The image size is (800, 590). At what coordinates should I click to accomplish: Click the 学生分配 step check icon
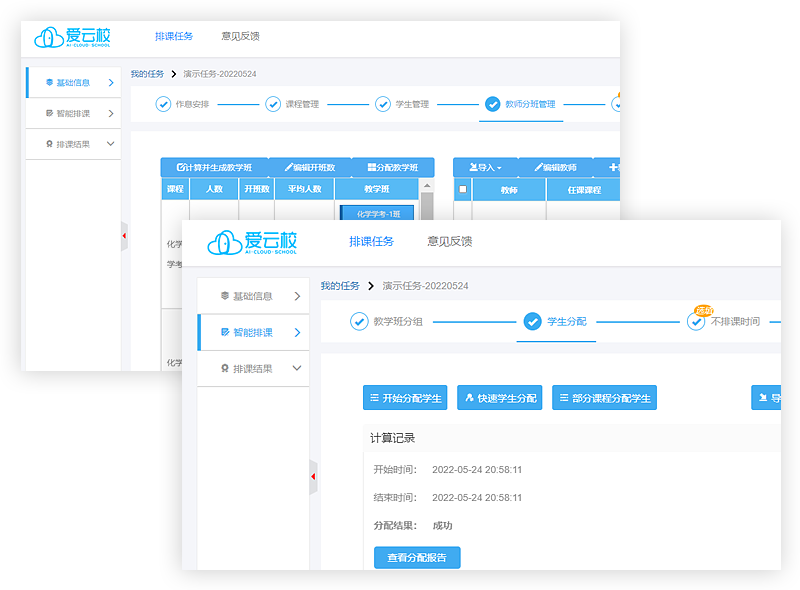pyautogui.click(x=533, y=321)
